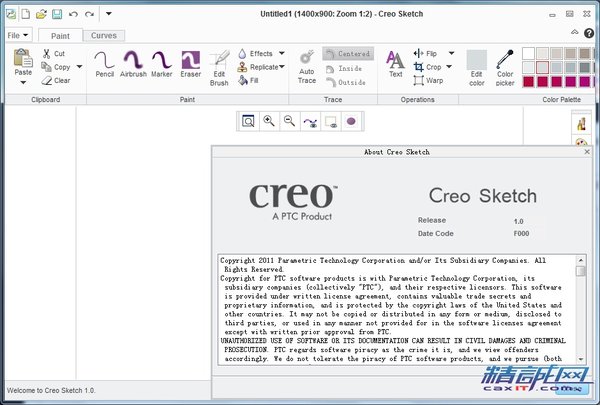
Task: Click the Fill bucket tool
Action: tap(248, 80)
